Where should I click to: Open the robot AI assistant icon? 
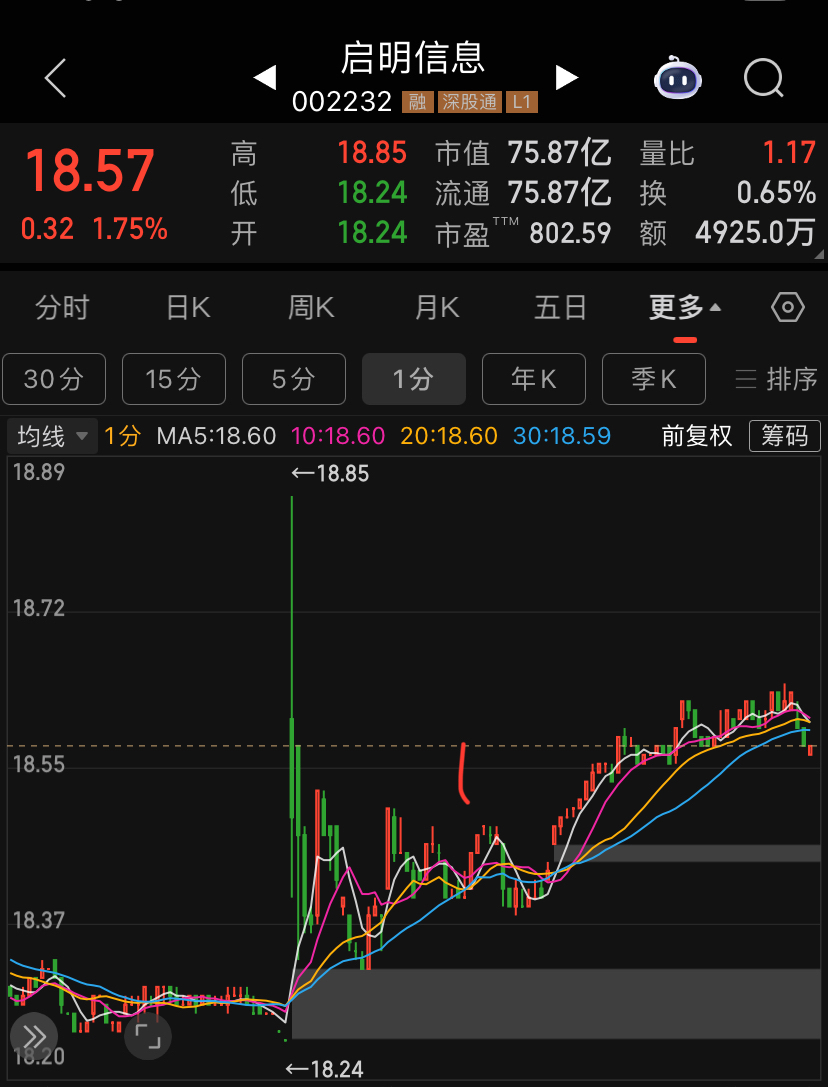(678, 78)
